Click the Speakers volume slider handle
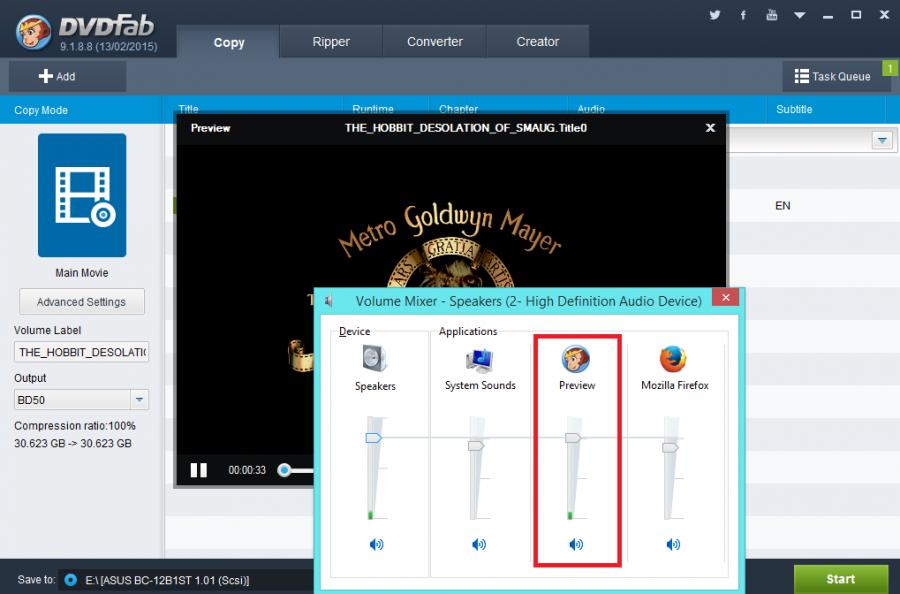Screen dimensions: 900x594 click(x=374, y=438)
